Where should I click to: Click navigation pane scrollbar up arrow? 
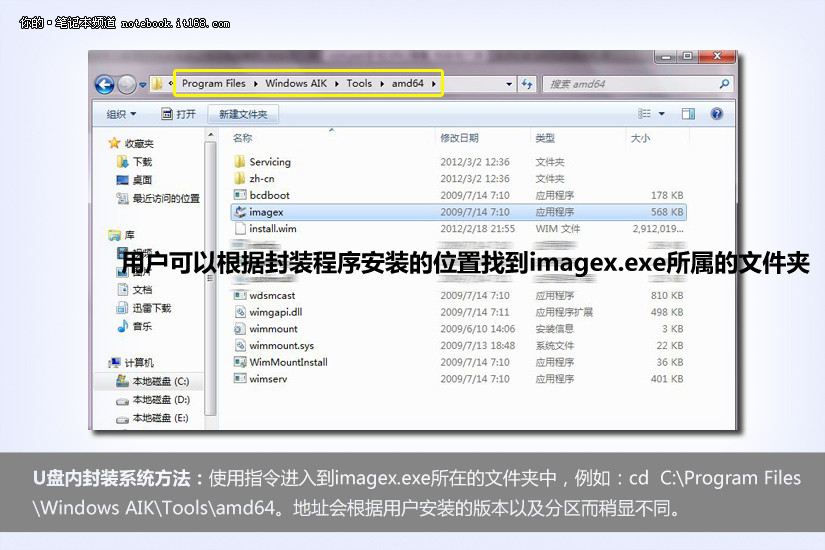click(210, 135)
